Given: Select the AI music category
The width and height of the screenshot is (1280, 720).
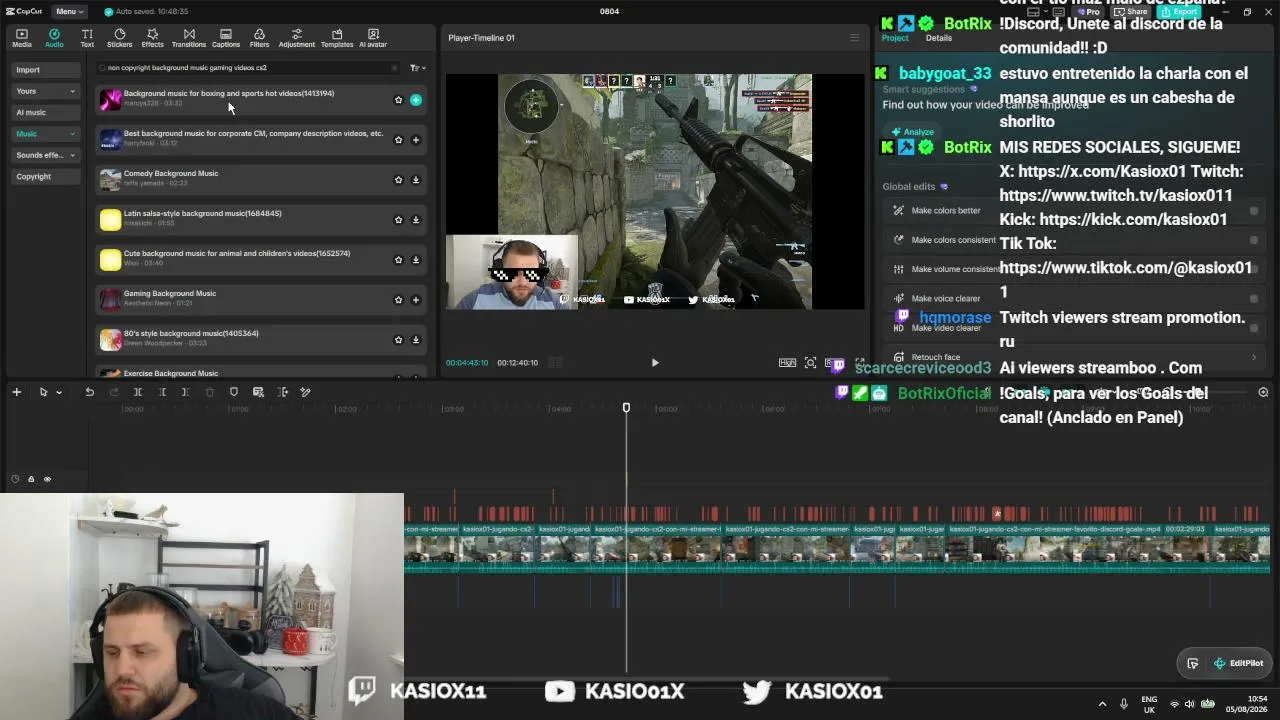Looking at the screenshot, I should [x=46, y=112].
